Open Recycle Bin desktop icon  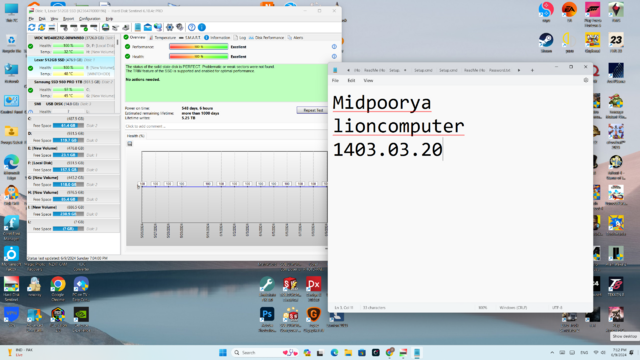pyautogui.click(x=11, y=44)
